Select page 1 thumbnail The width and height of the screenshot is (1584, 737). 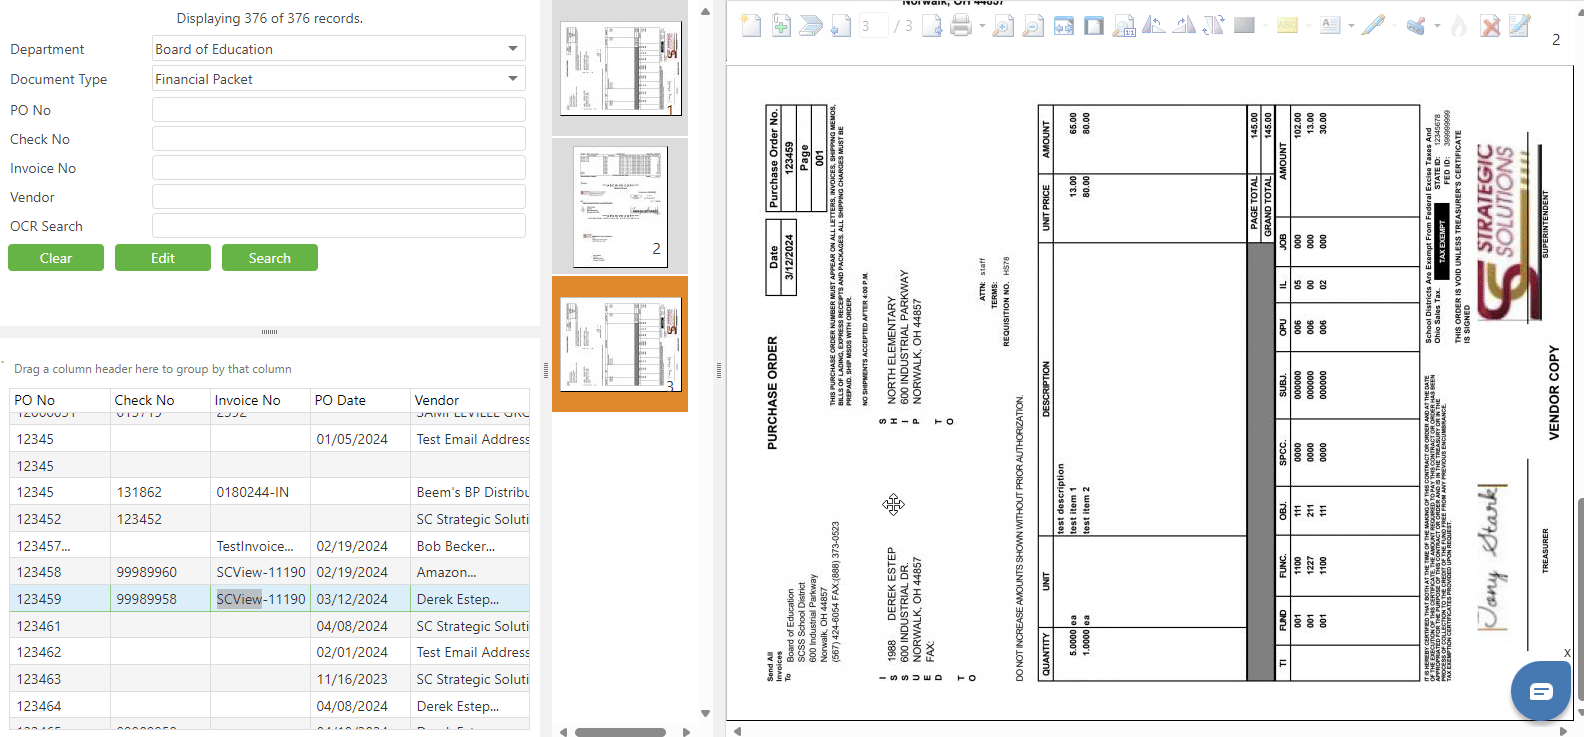tap(620, 69)
